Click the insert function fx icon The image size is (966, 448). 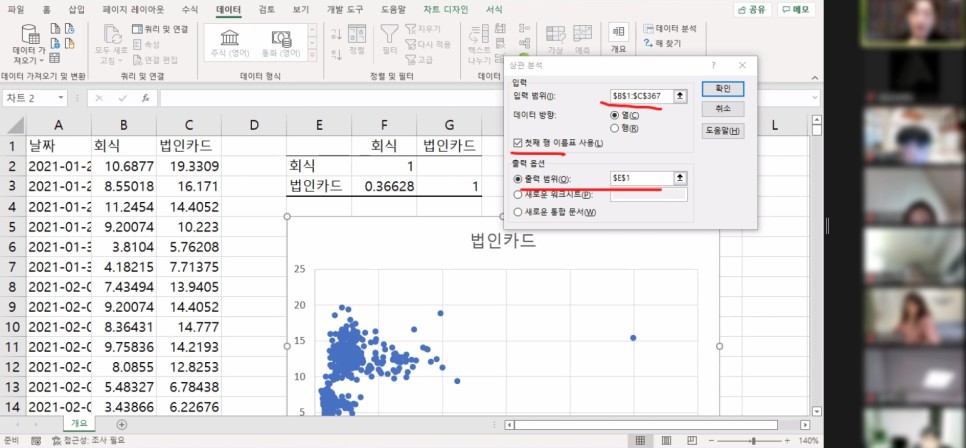tap(146, 98)
